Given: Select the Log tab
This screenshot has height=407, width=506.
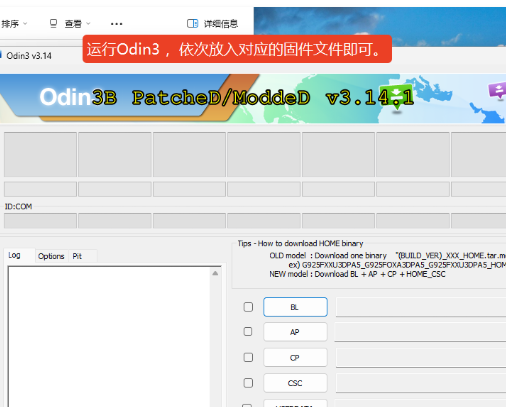Looking at the screenshot, I should tap(14, 255).
